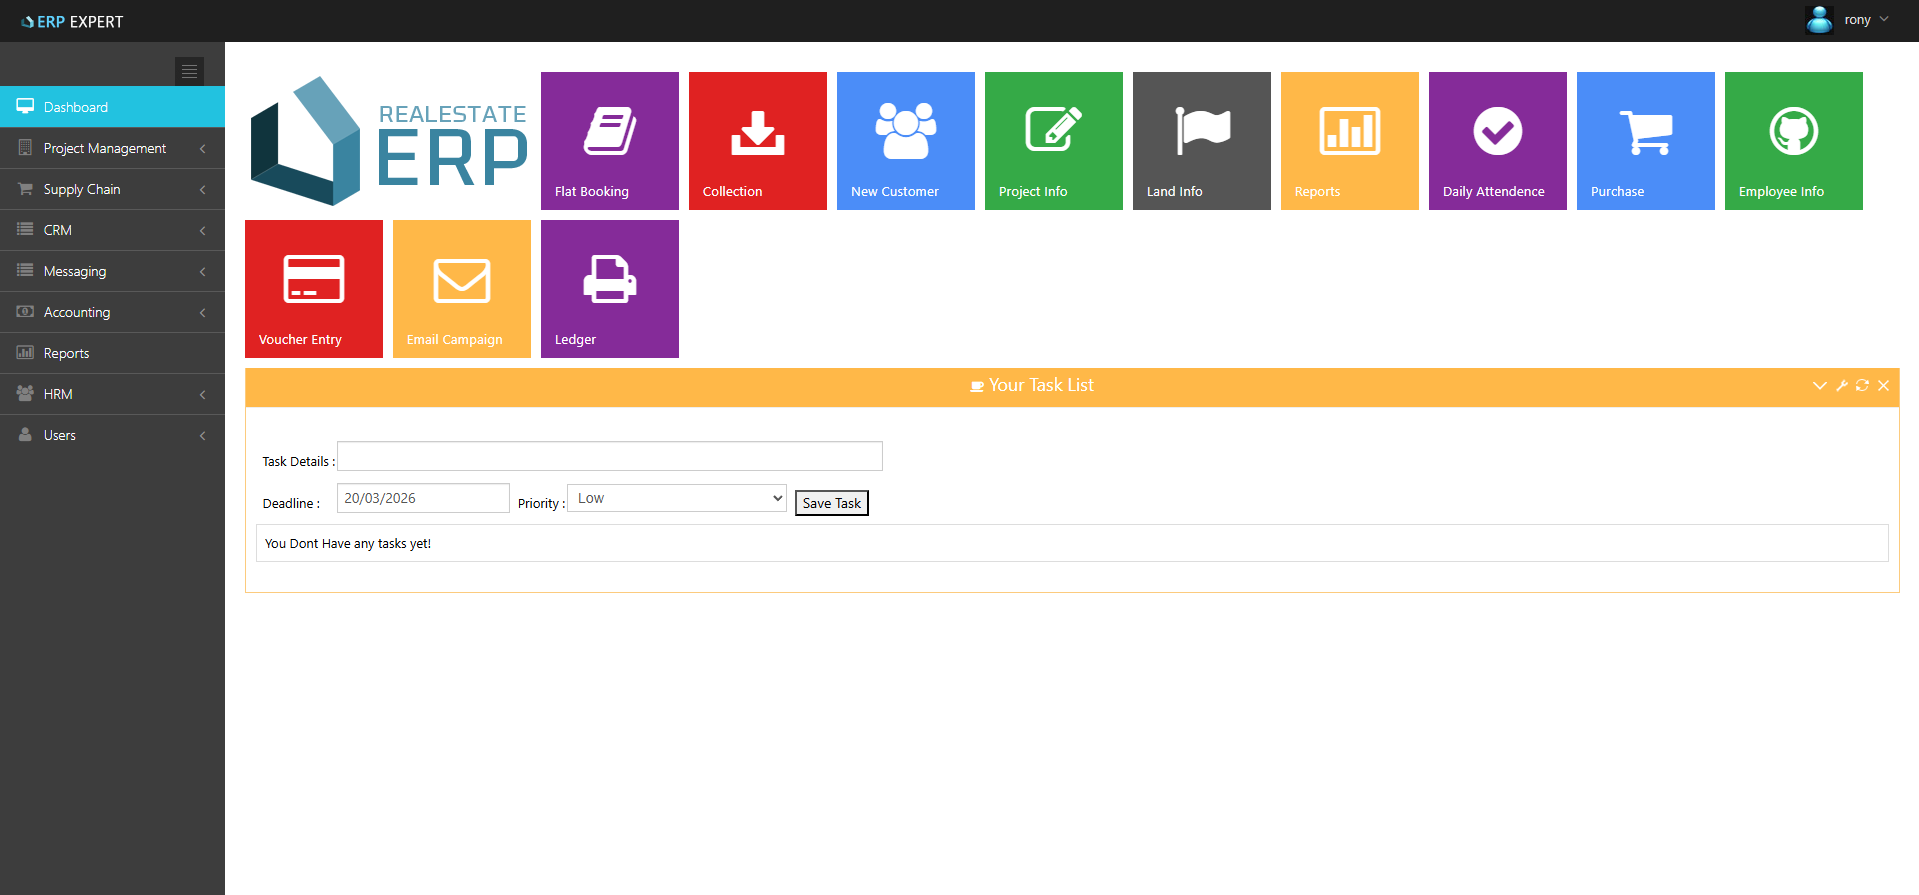
Task: Open Reports in the sidebar menu
Action: [x=112, y=353]
